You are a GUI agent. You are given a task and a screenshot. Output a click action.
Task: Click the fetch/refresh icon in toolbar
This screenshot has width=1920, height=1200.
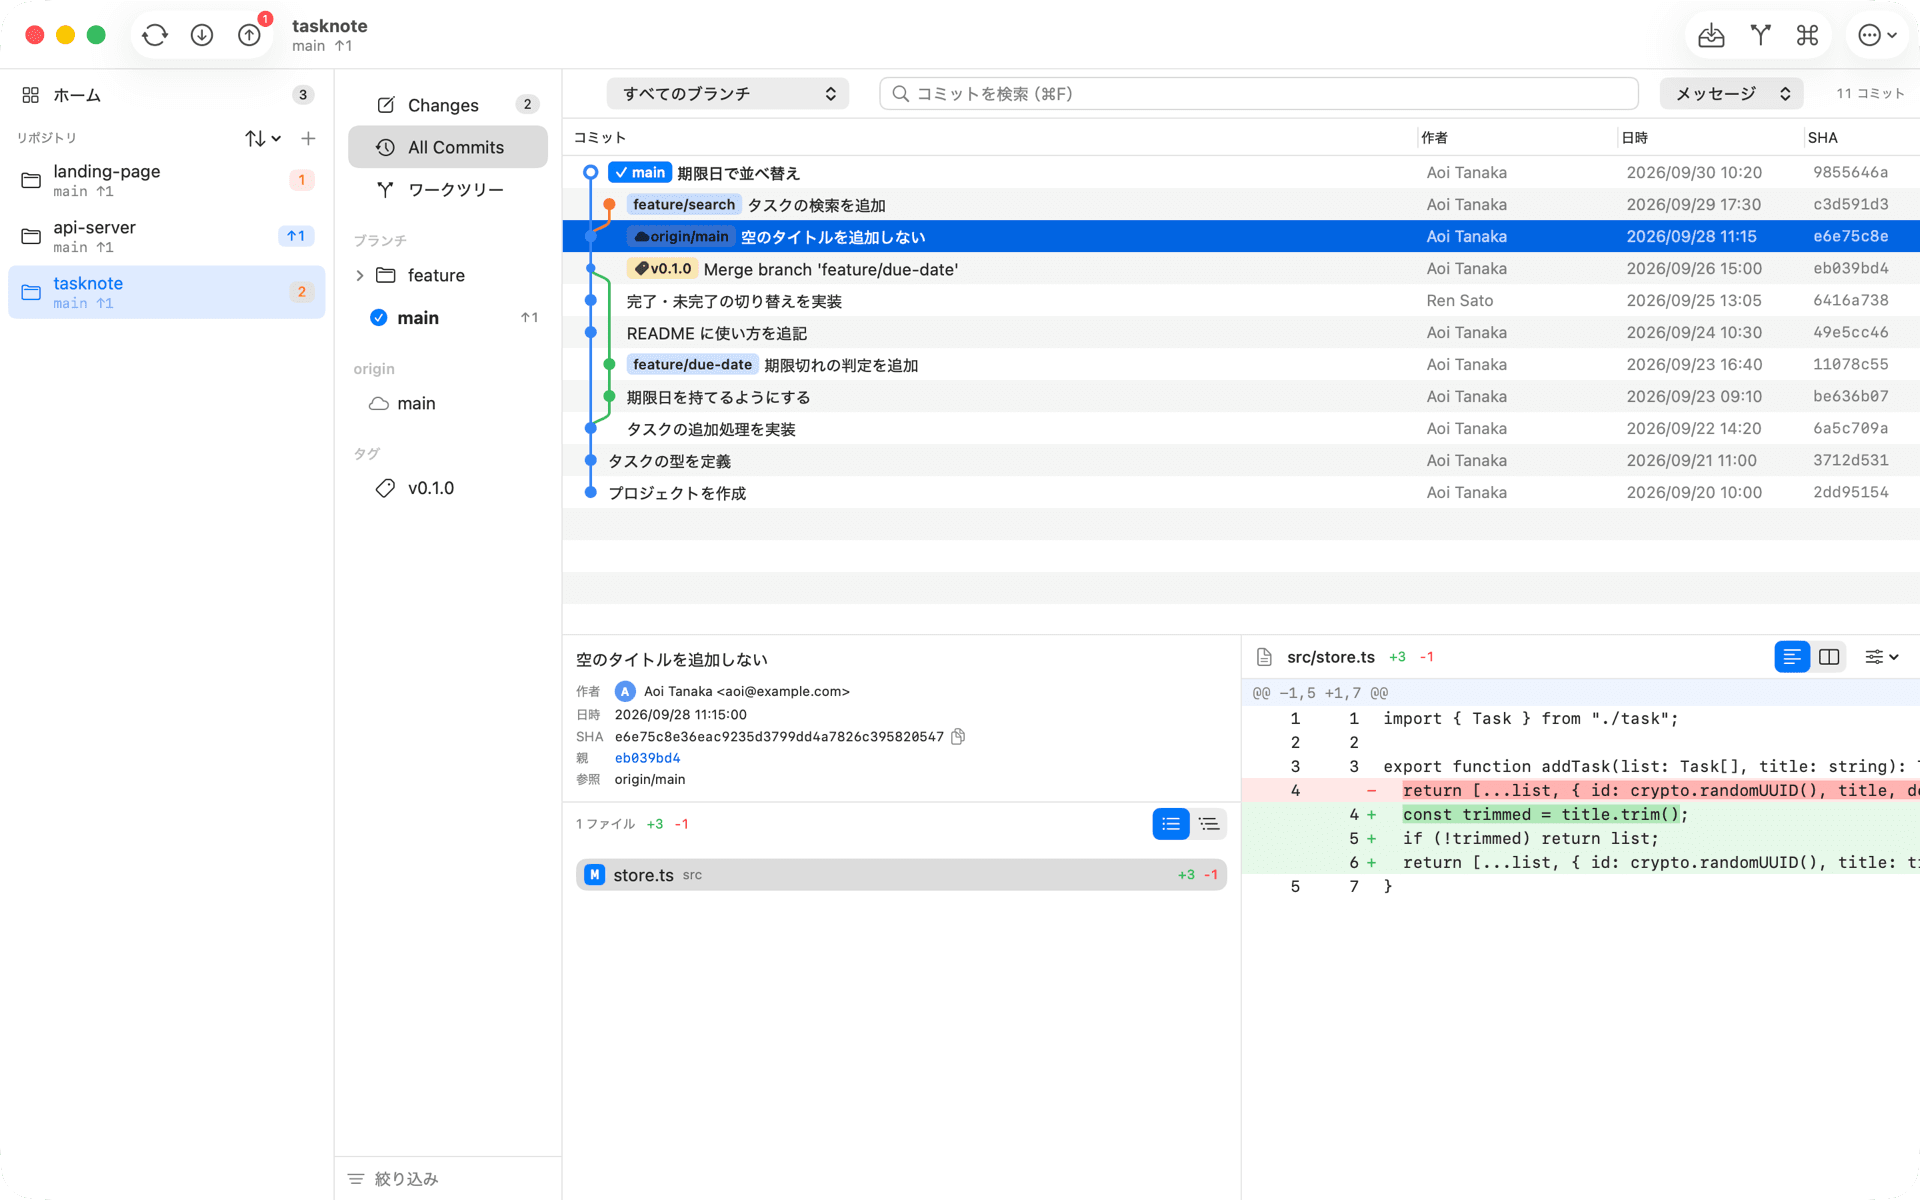click(x=155, y=35)
